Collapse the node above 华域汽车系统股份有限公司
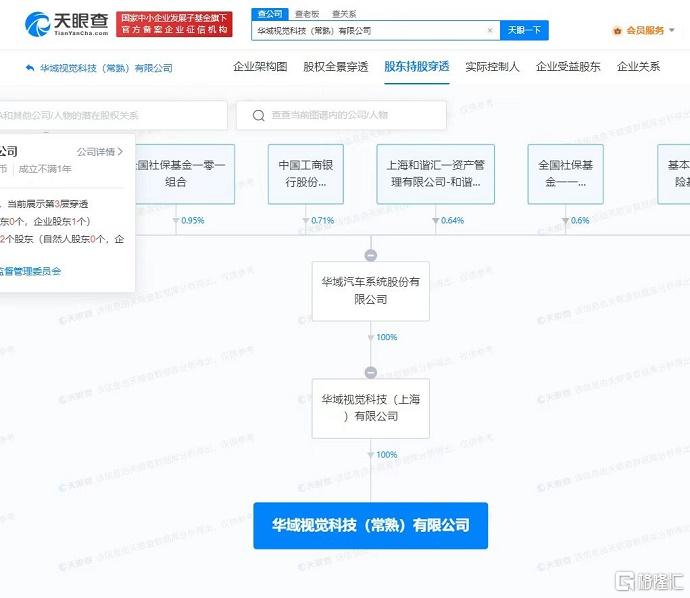 [371, 255]
